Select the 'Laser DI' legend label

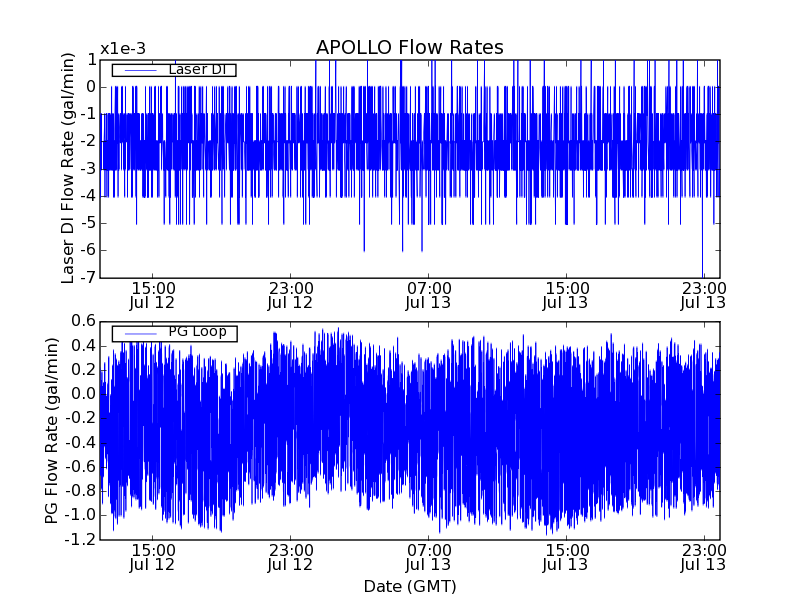pos(198,69)
